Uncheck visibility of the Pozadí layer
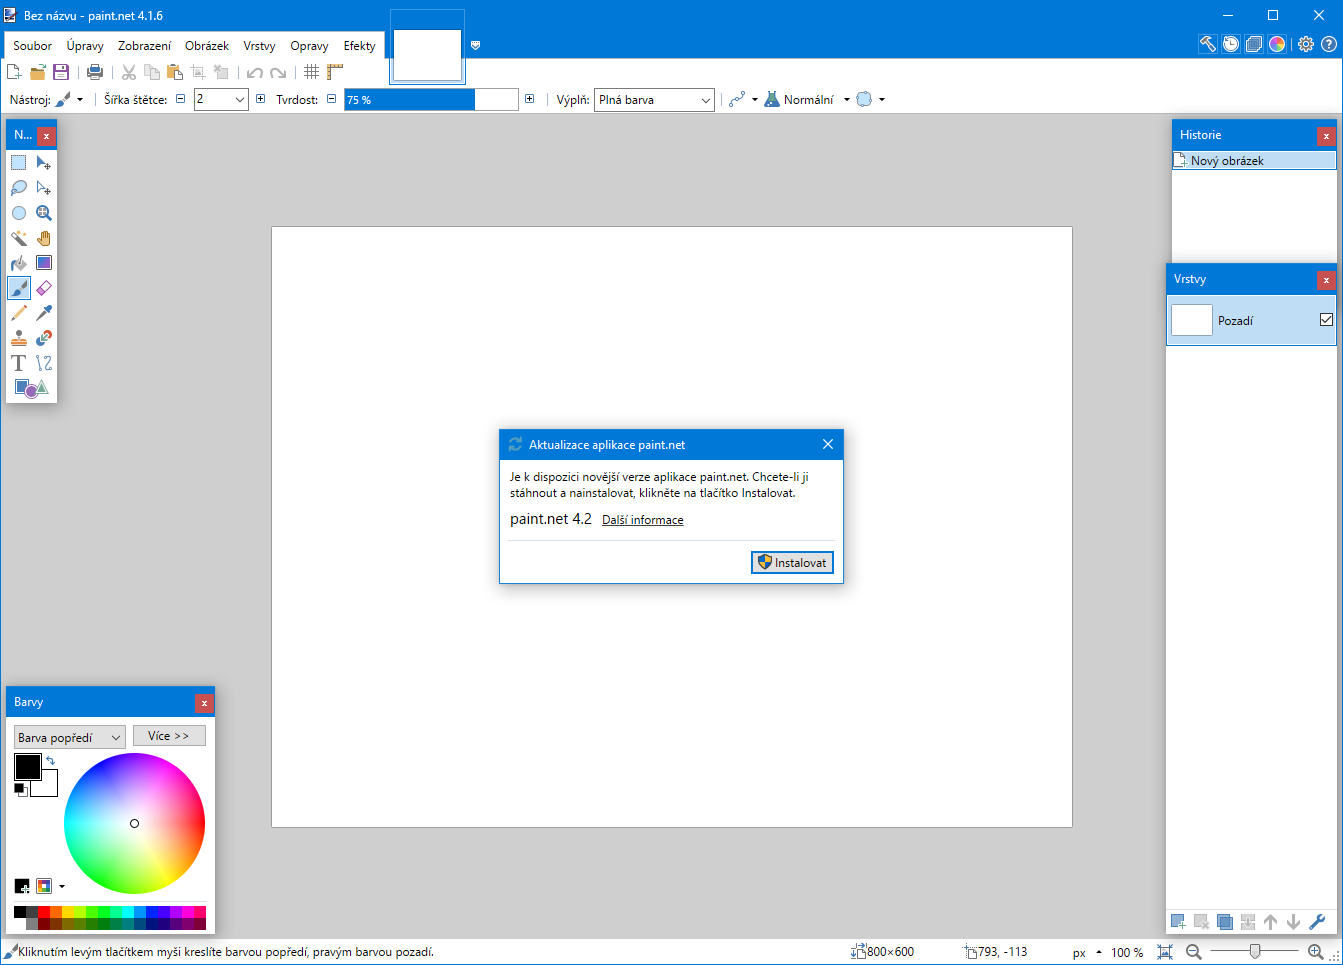Viewport: 1343px width, 965px height. point(1326,320)
